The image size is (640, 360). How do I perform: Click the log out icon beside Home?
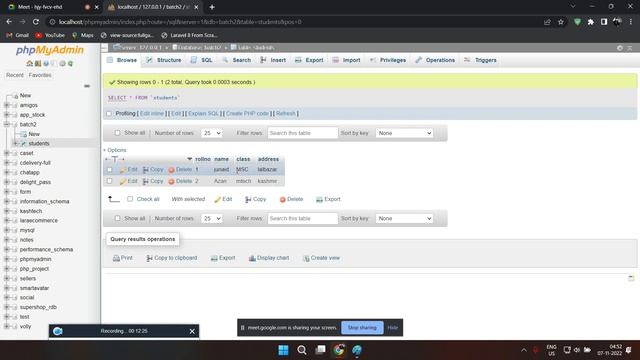(38, 63)
